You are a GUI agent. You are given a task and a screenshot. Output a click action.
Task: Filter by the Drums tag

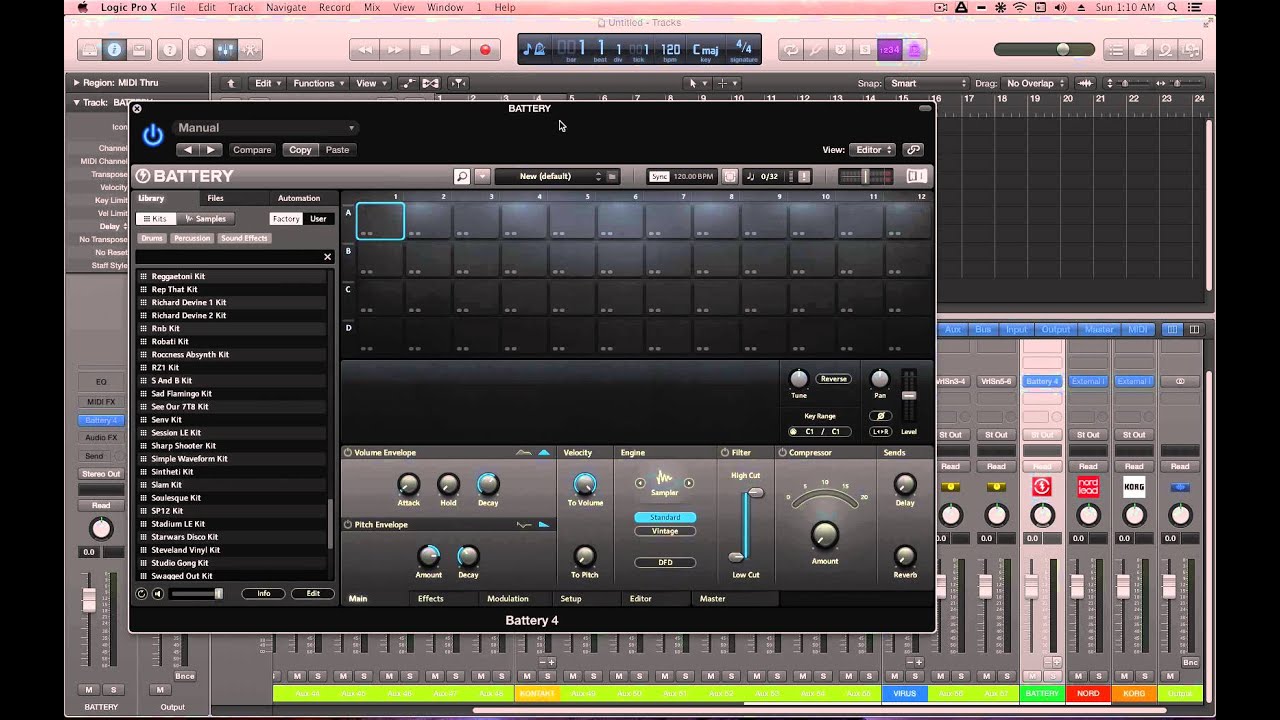point(152,238)
